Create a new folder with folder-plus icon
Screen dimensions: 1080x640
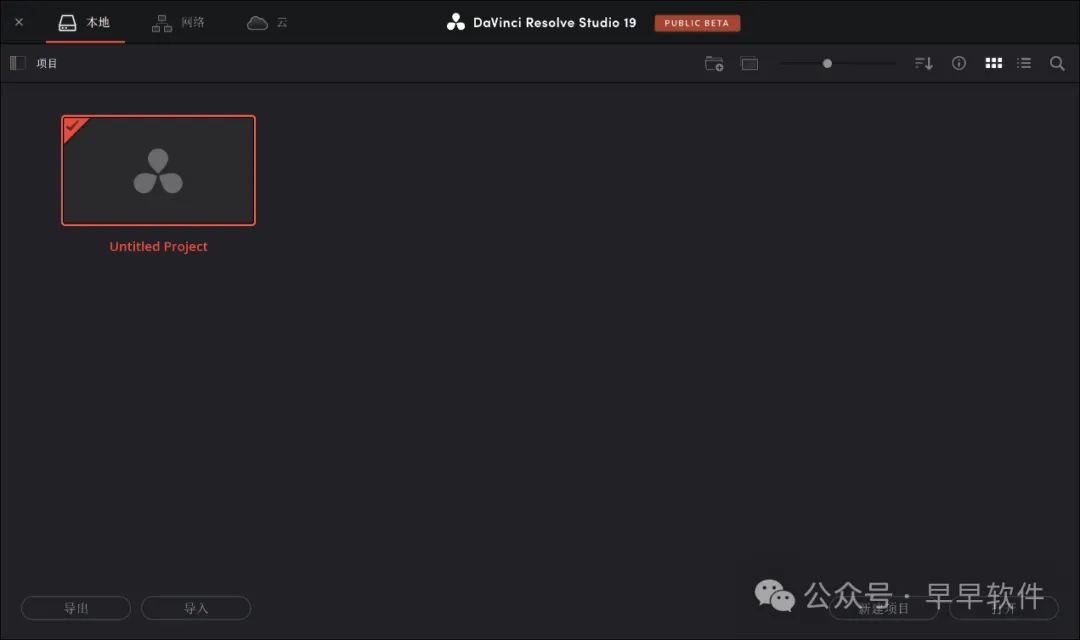[714, 63]
